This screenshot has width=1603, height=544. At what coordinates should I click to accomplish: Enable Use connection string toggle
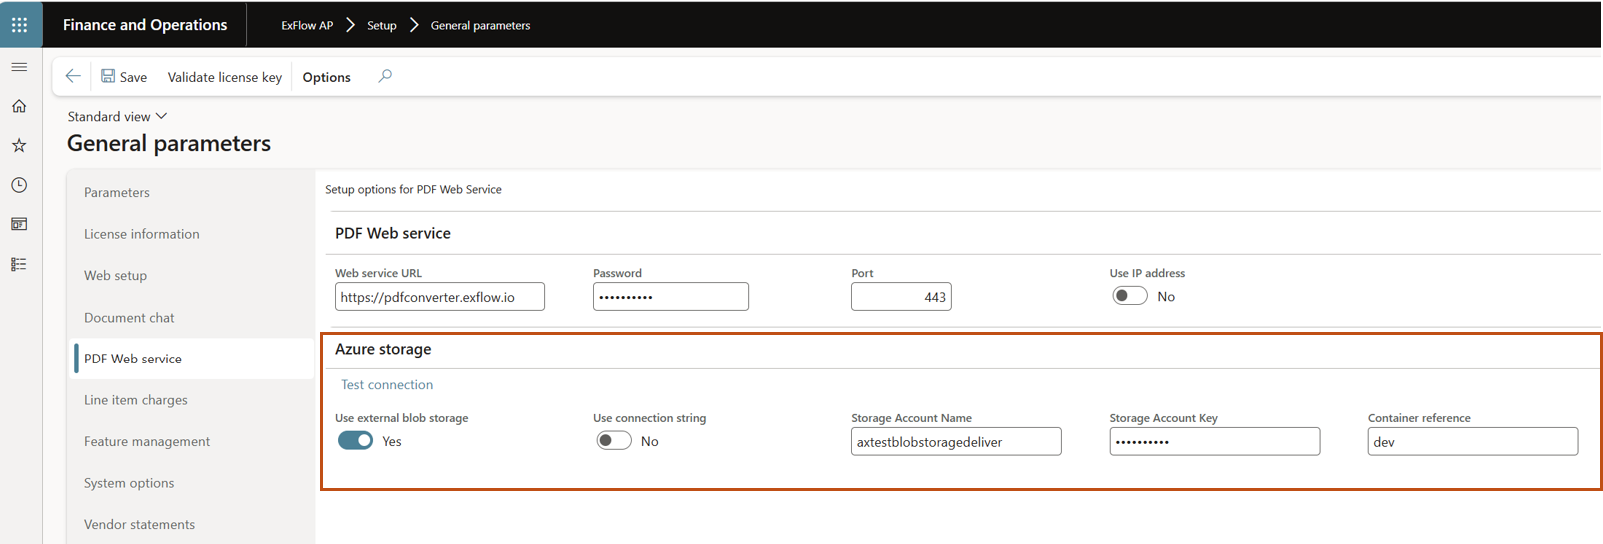pyautogui.click(x=613, y=441)
